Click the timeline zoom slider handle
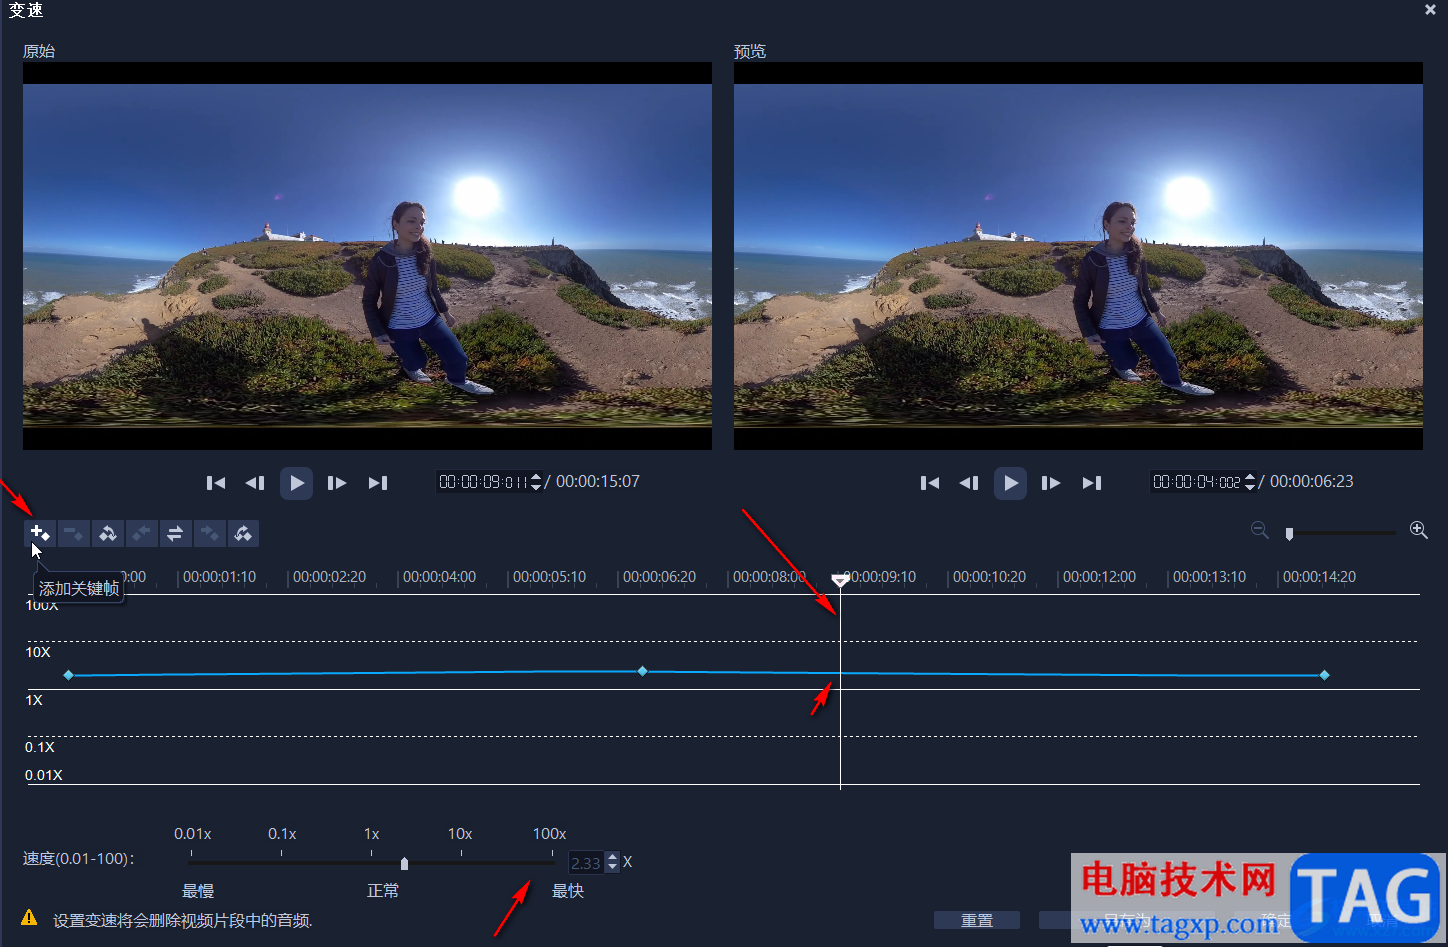Screen dimensions: 1448x947 coord(1289,534)
